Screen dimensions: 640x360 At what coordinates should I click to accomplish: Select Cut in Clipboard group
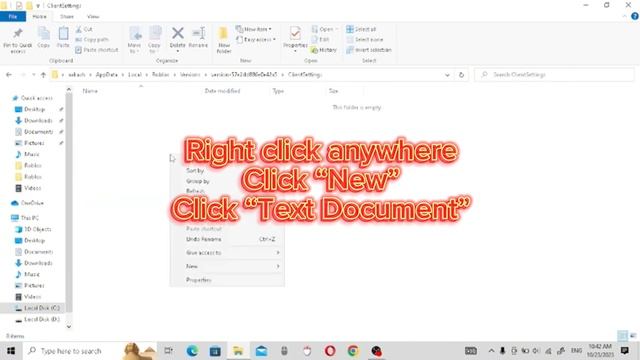pyautogui.click(x=84, y=29)
